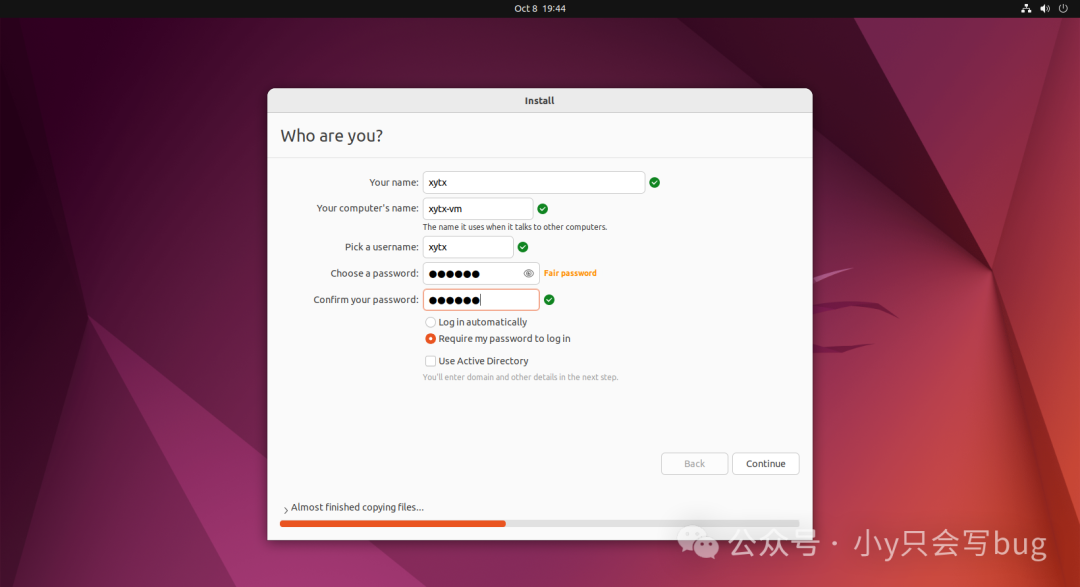The height and width of the screenshot is (587, 1080).
Task: Click the Confirm your password field
Action: (x=480, y=300)
